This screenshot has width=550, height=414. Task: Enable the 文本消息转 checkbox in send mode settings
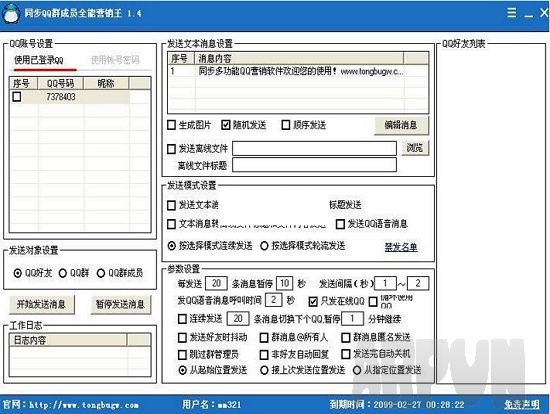pyautogui.click(x=172, y=224)
